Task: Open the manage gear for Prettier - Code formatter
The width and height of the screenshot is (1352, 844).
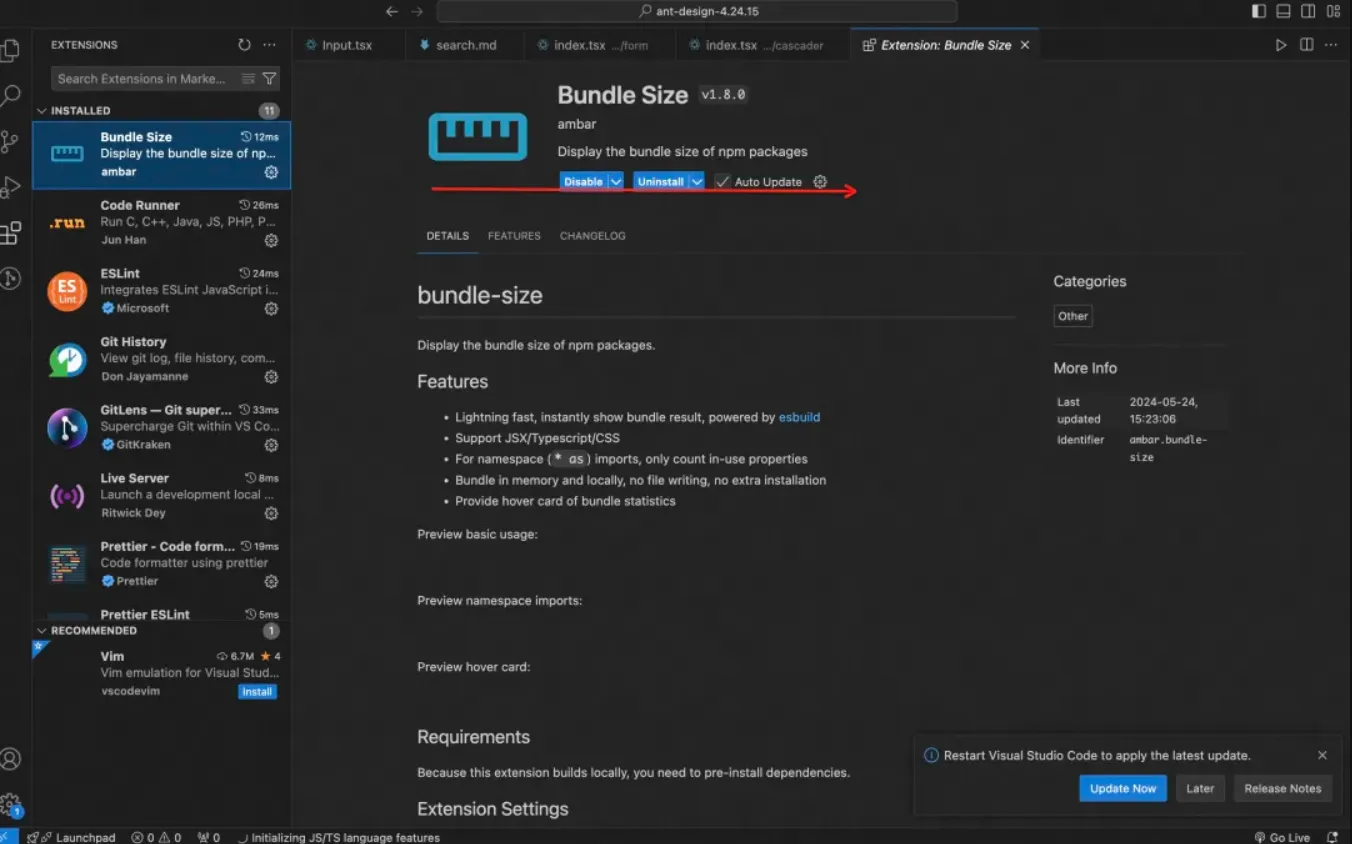Action: point(271,581)
